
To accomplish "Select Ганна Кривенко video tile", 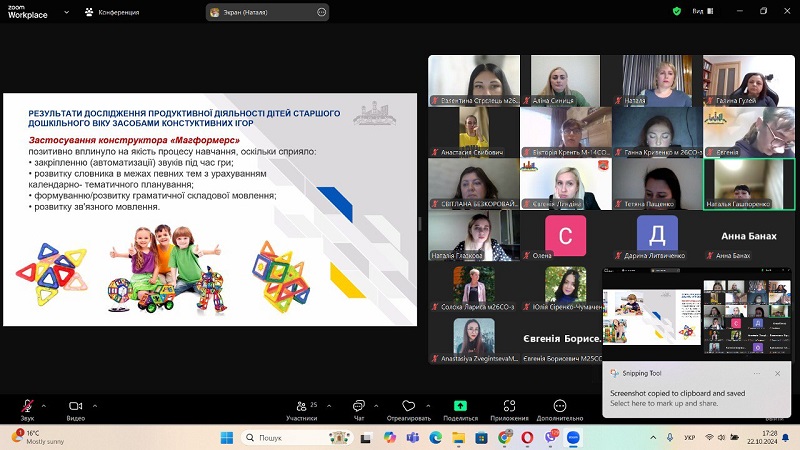I will pyautogui.click(x=657, y=132).
